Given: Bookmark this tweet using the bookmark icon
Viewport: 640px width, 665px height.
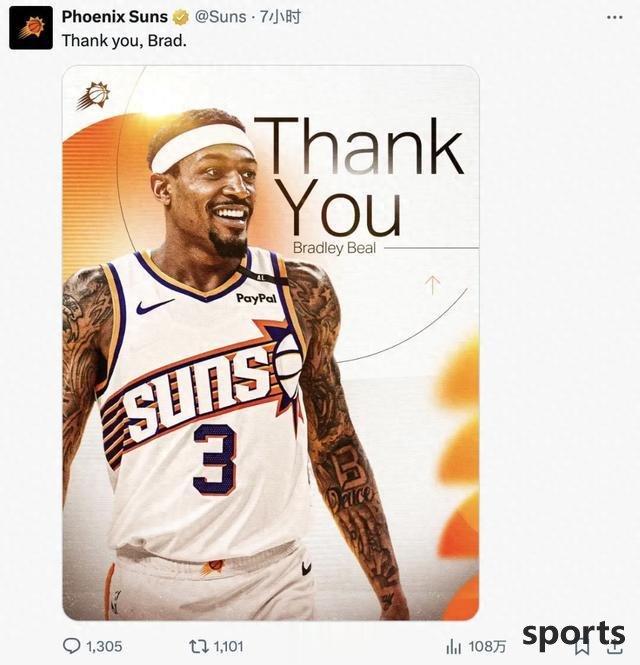Looking at the screenshot, I should point(582,648).
